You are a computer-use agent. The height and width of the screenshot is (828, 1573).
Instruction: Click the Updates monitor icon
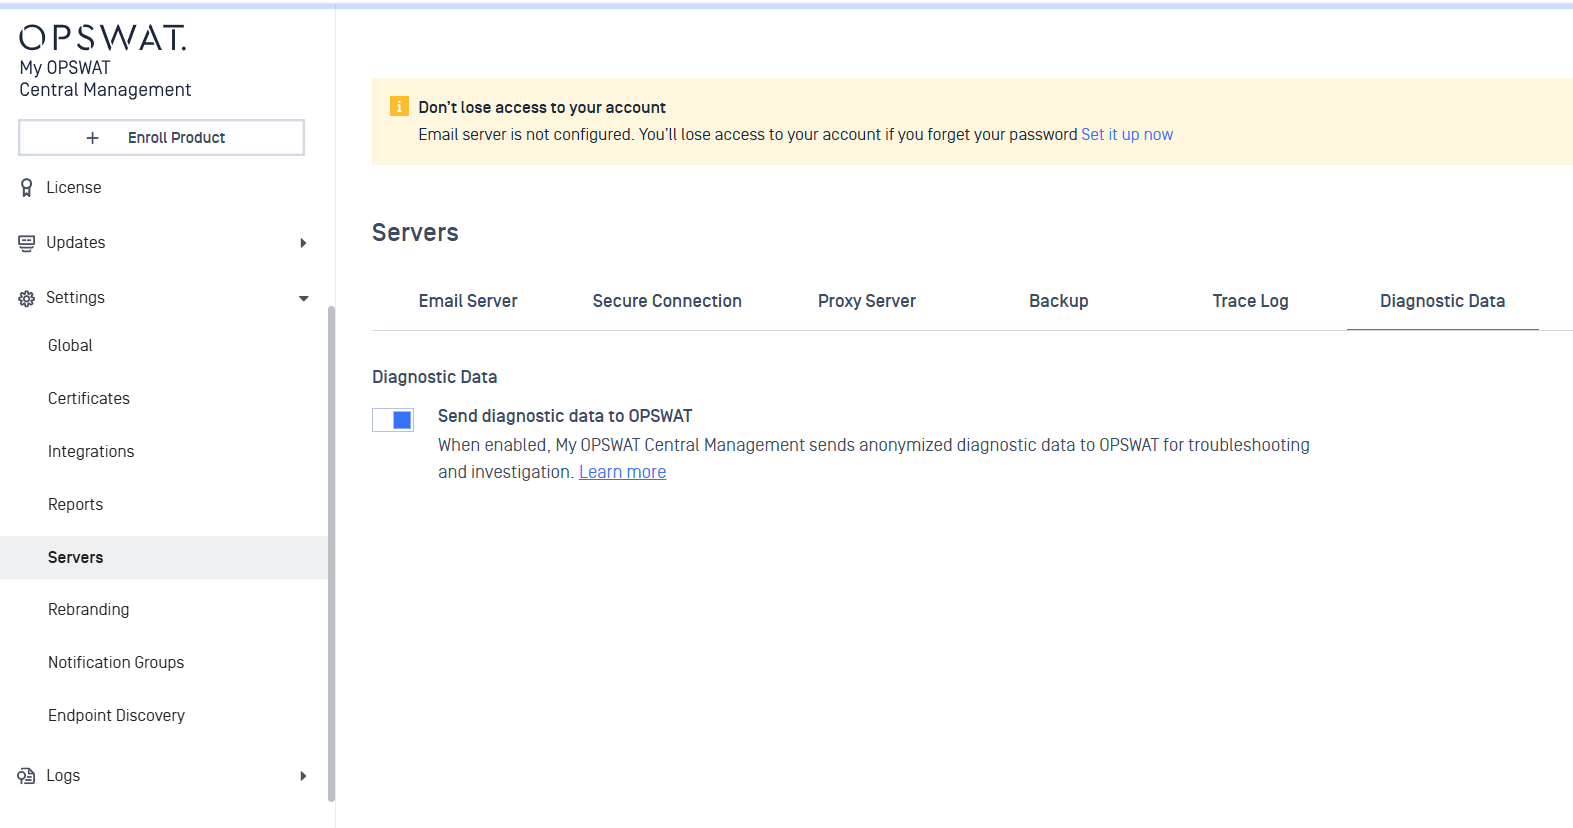[x=27, y=243]
